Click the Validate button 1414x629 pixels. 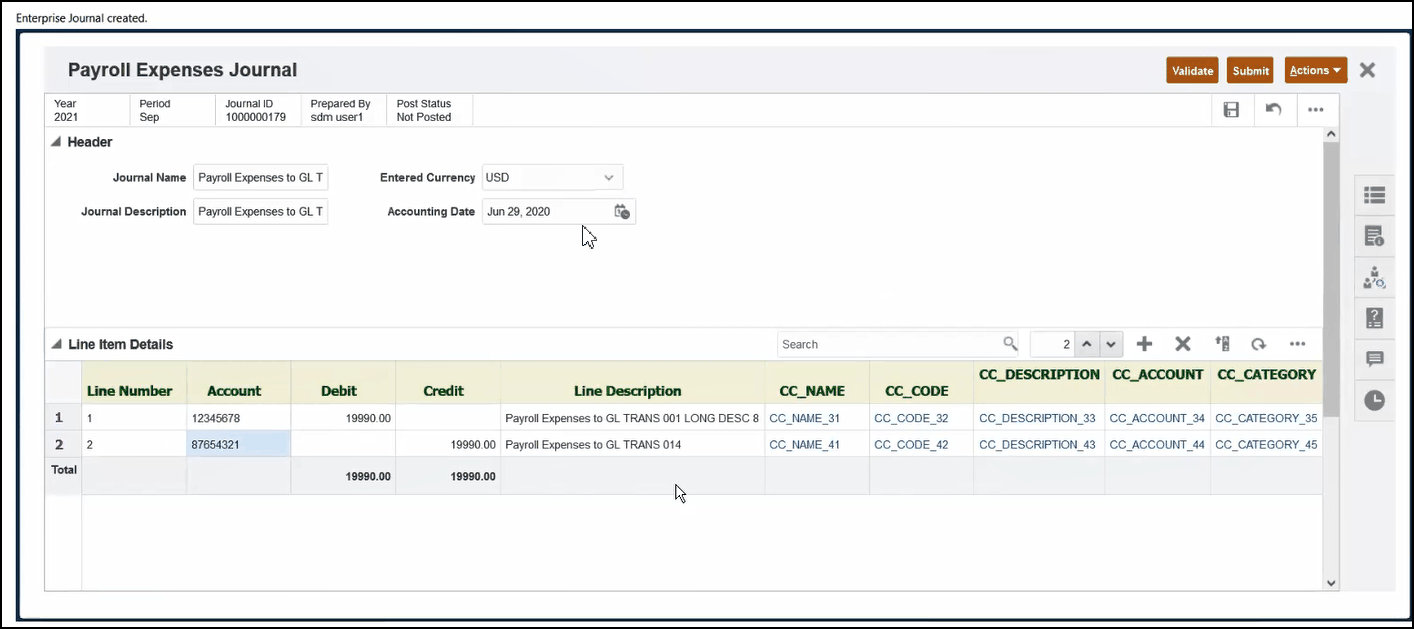1192,70
